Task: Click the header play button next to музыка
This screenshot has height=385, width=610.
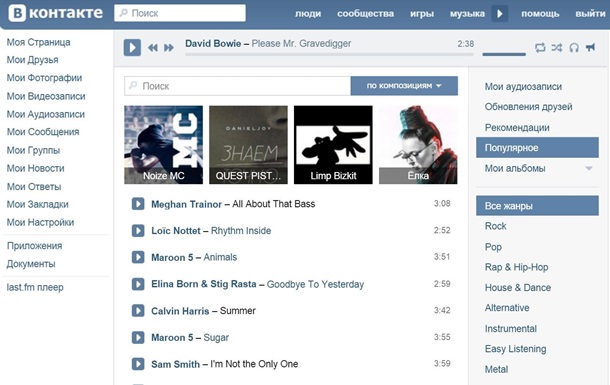Action: (500, 14)
